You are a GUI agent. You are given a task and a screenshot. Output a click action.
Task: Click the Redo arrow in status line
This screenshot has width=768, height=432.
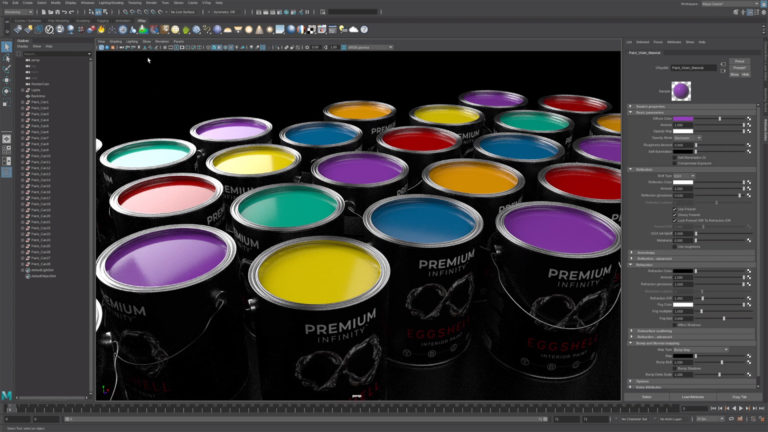tap(71, 12)
